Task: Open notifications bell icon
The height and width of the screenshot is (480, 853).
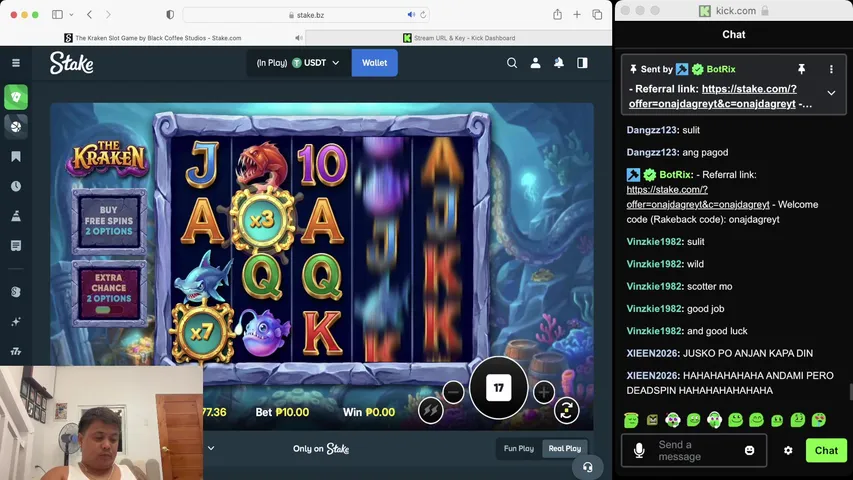Action: point(559,63)
